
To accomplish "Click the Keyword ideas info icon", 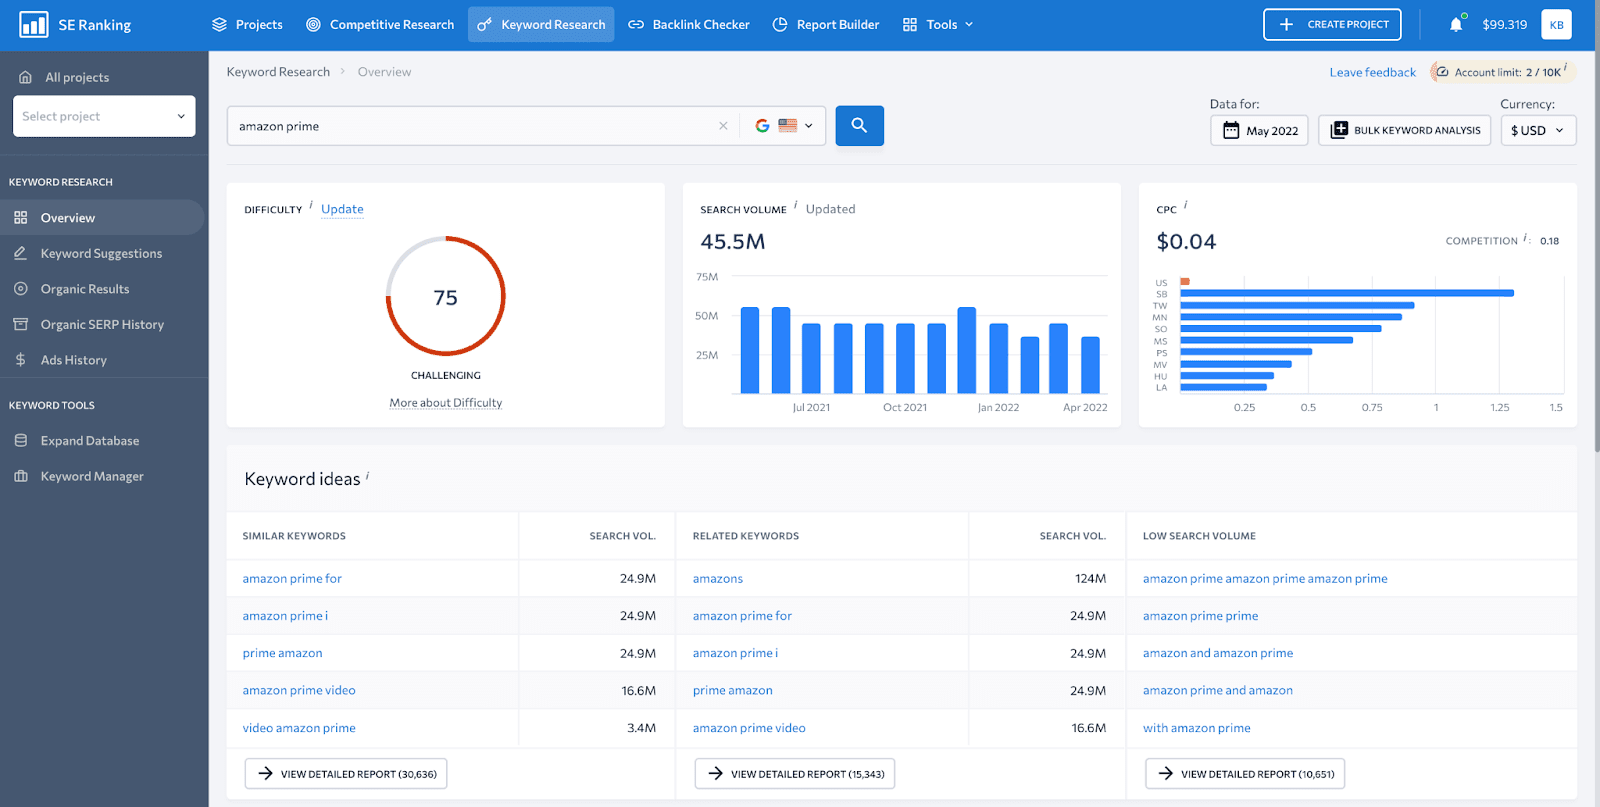I will tap(367, 476).
